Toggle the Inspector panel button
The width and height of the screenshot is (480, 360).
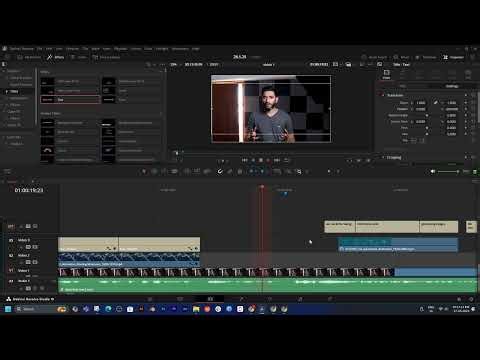(454, 57)
